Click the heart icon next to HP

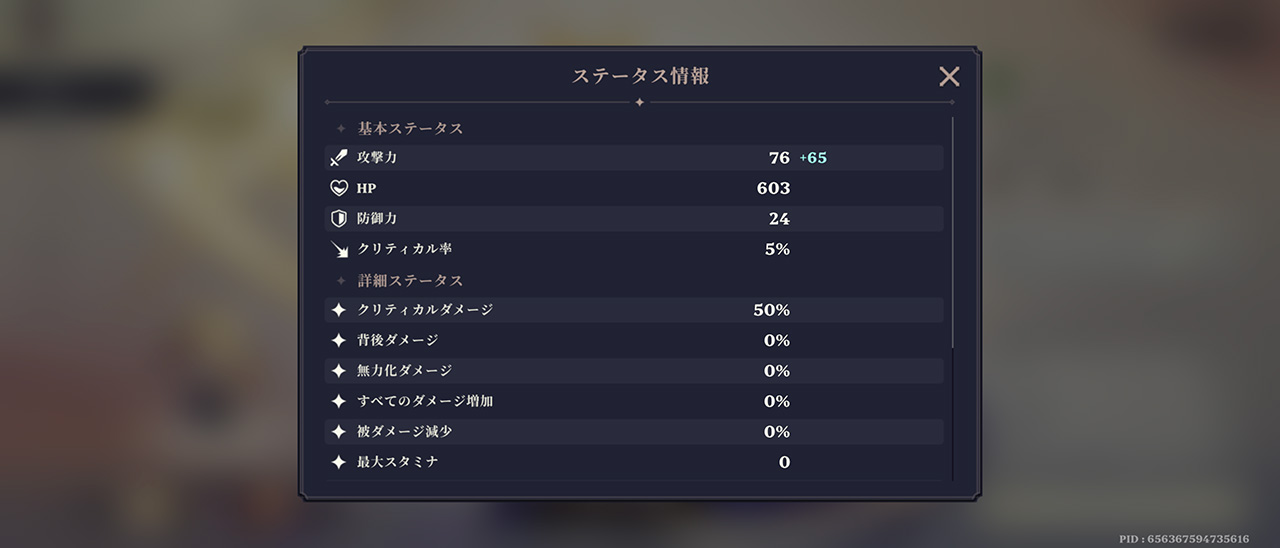[339, 188]
